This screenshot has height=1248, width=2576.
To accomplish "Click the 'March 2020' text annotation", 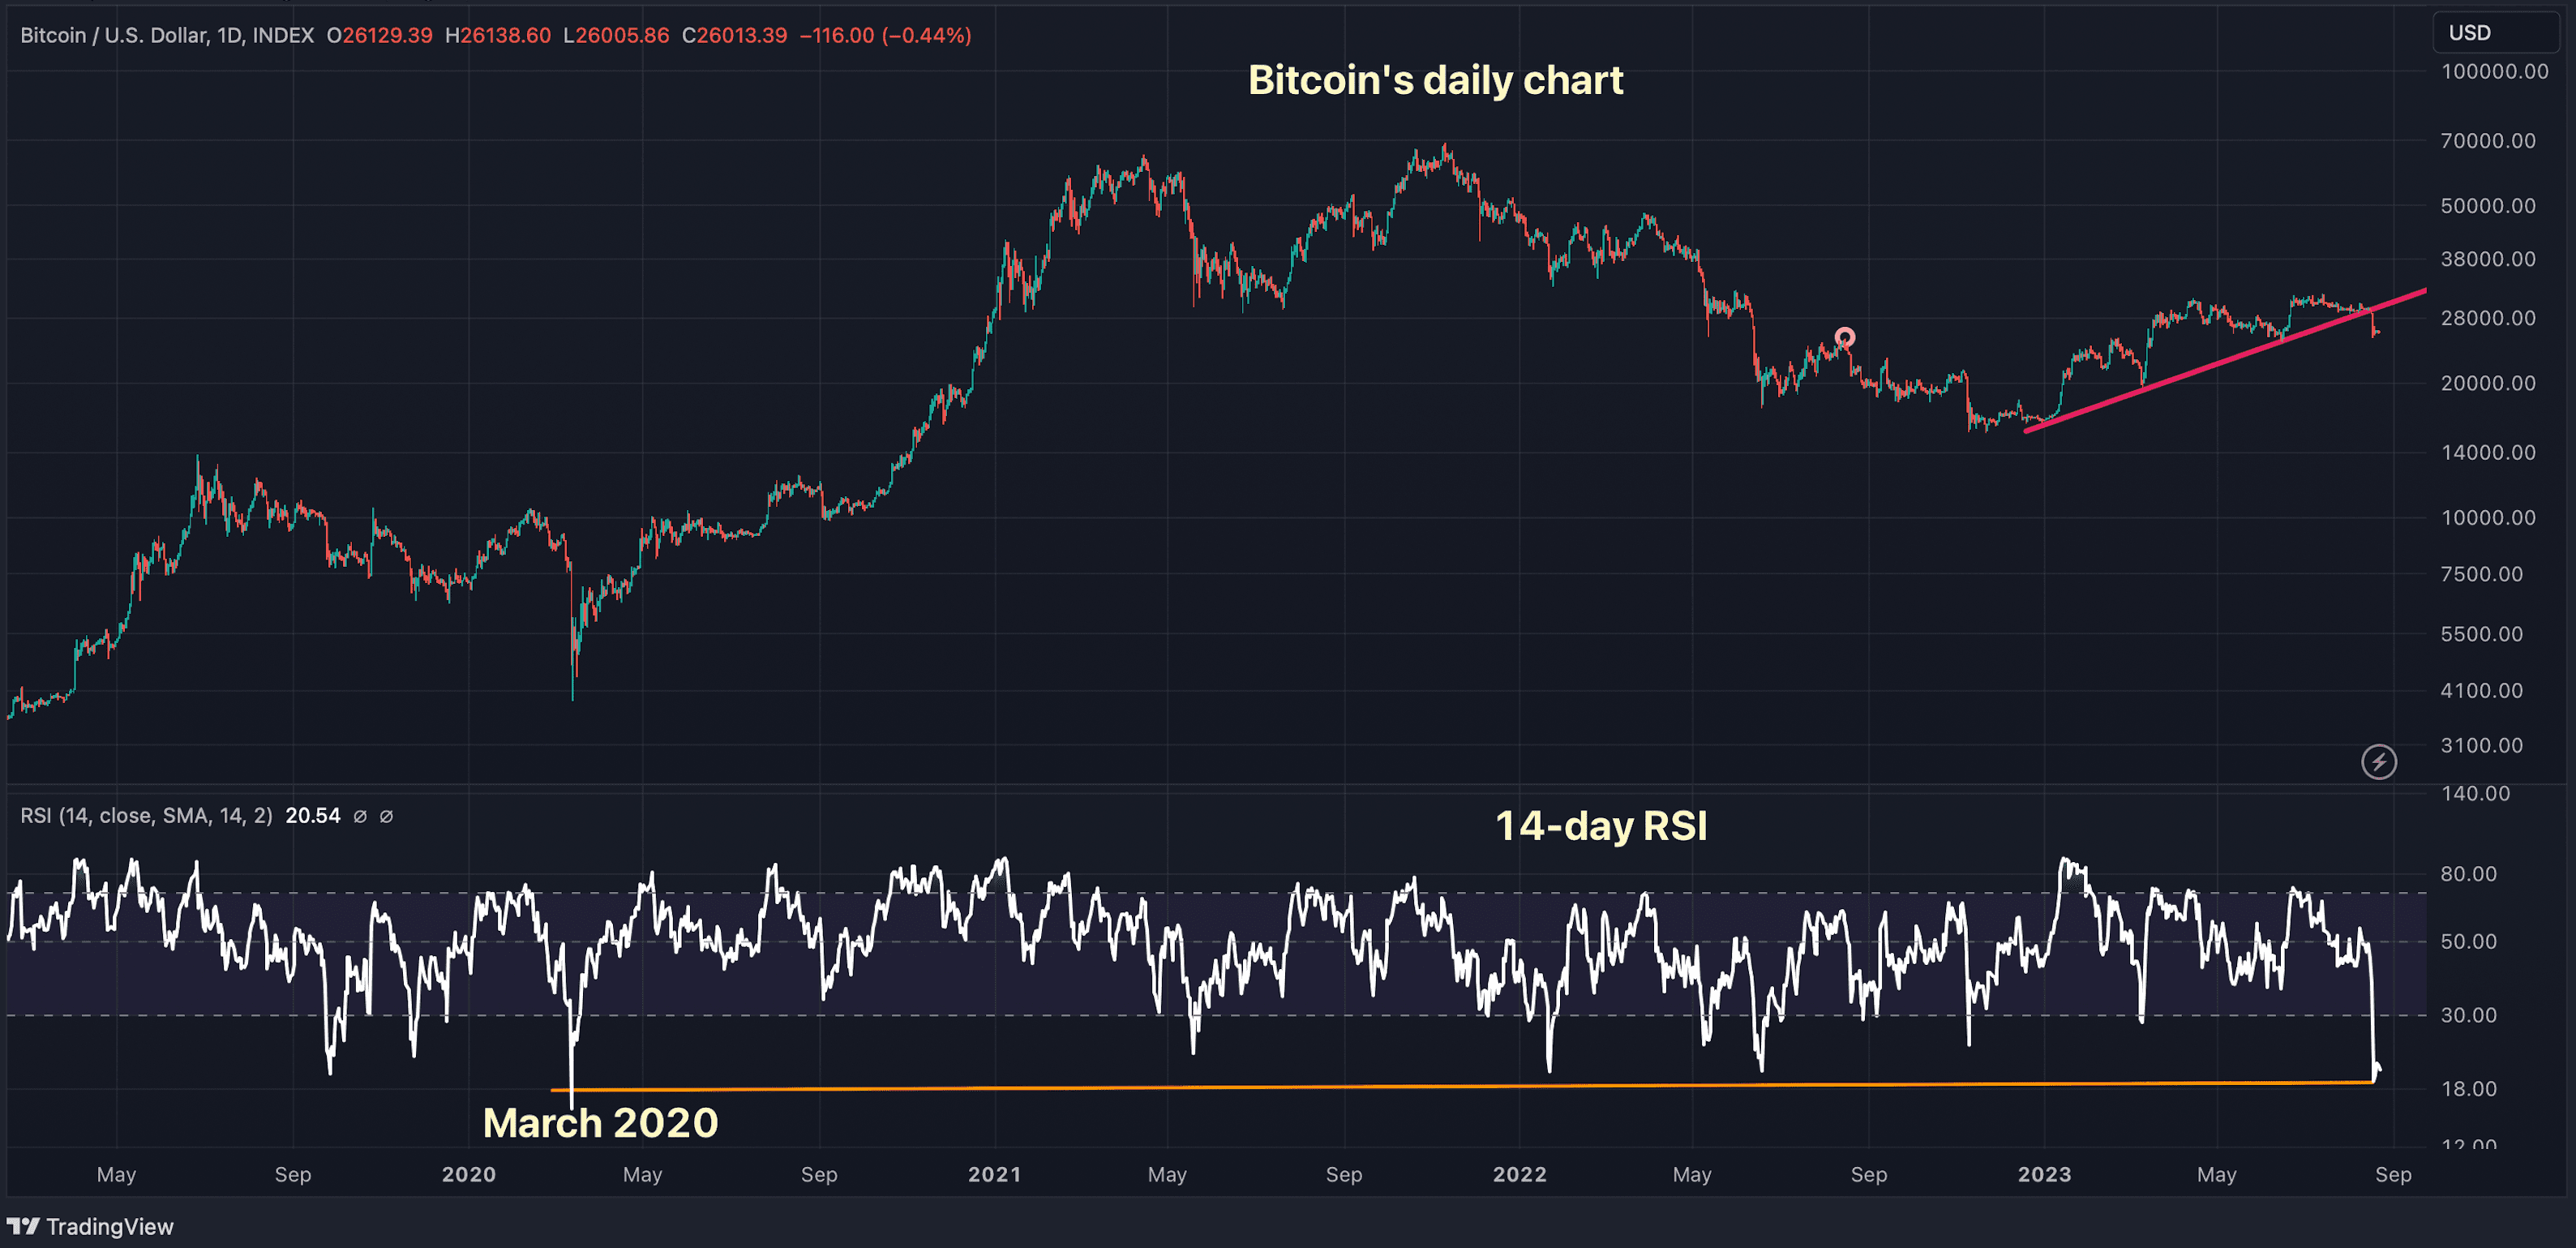I will [600, 1123].
